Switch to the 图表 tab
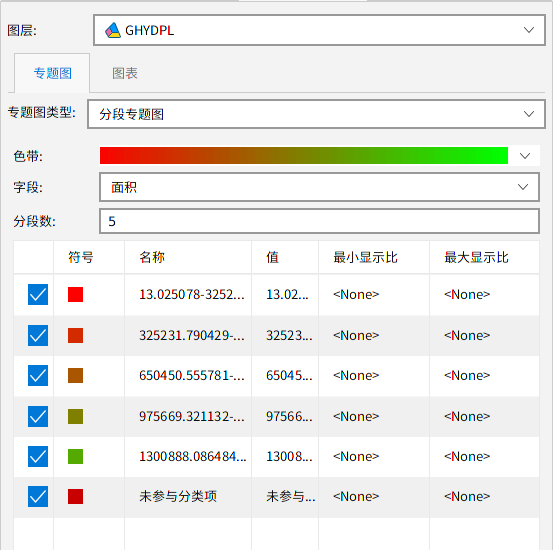553x550 pixels. tap(125, 73)
